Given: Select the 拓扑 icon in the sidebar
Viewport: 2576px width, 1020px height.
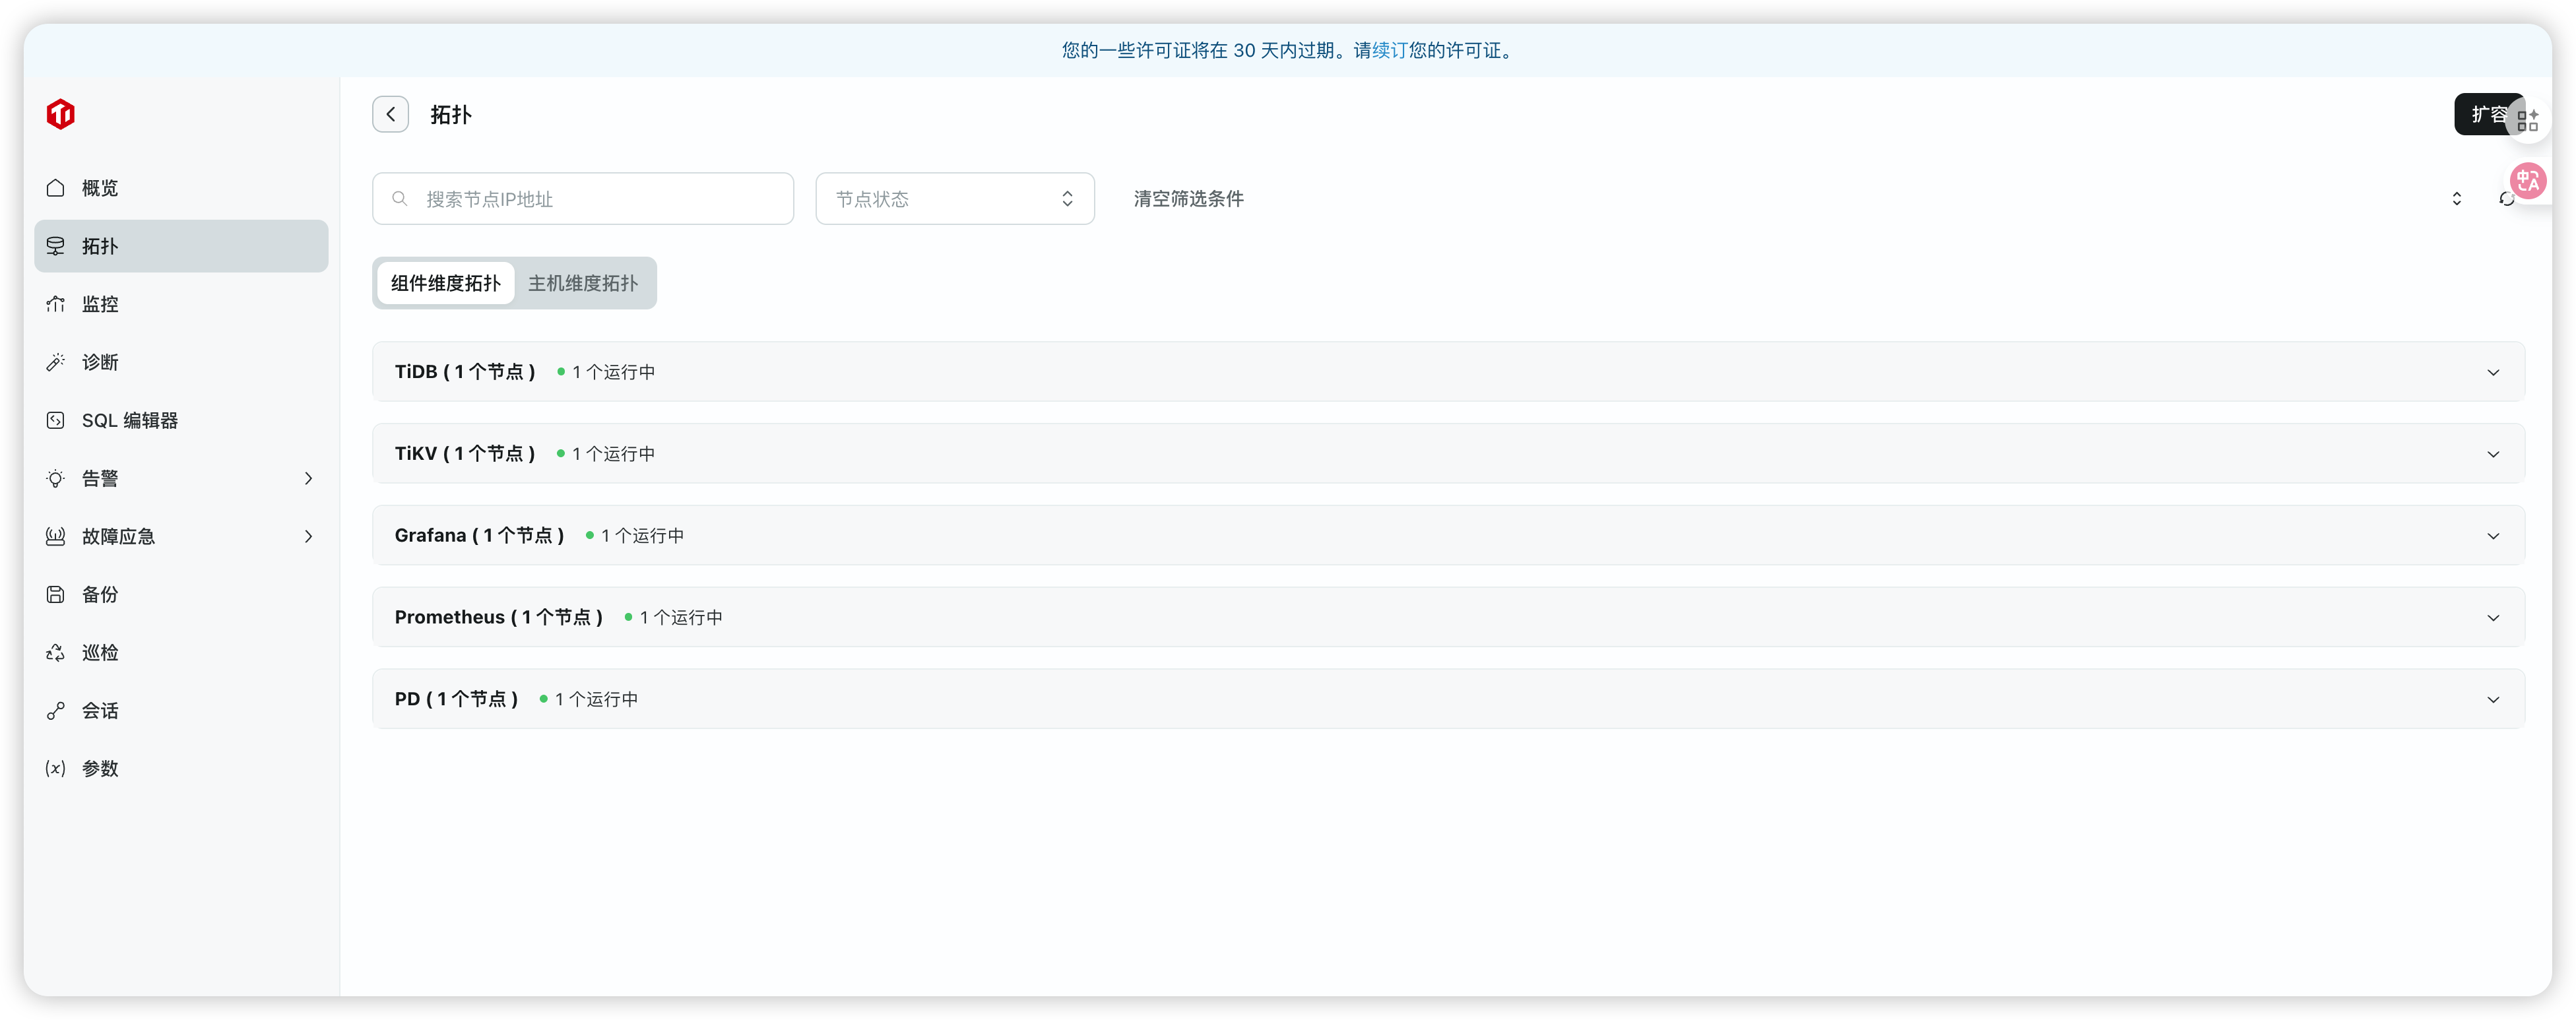Looking at the screenshot, I should pyautogui.click(x=57, y=246).
